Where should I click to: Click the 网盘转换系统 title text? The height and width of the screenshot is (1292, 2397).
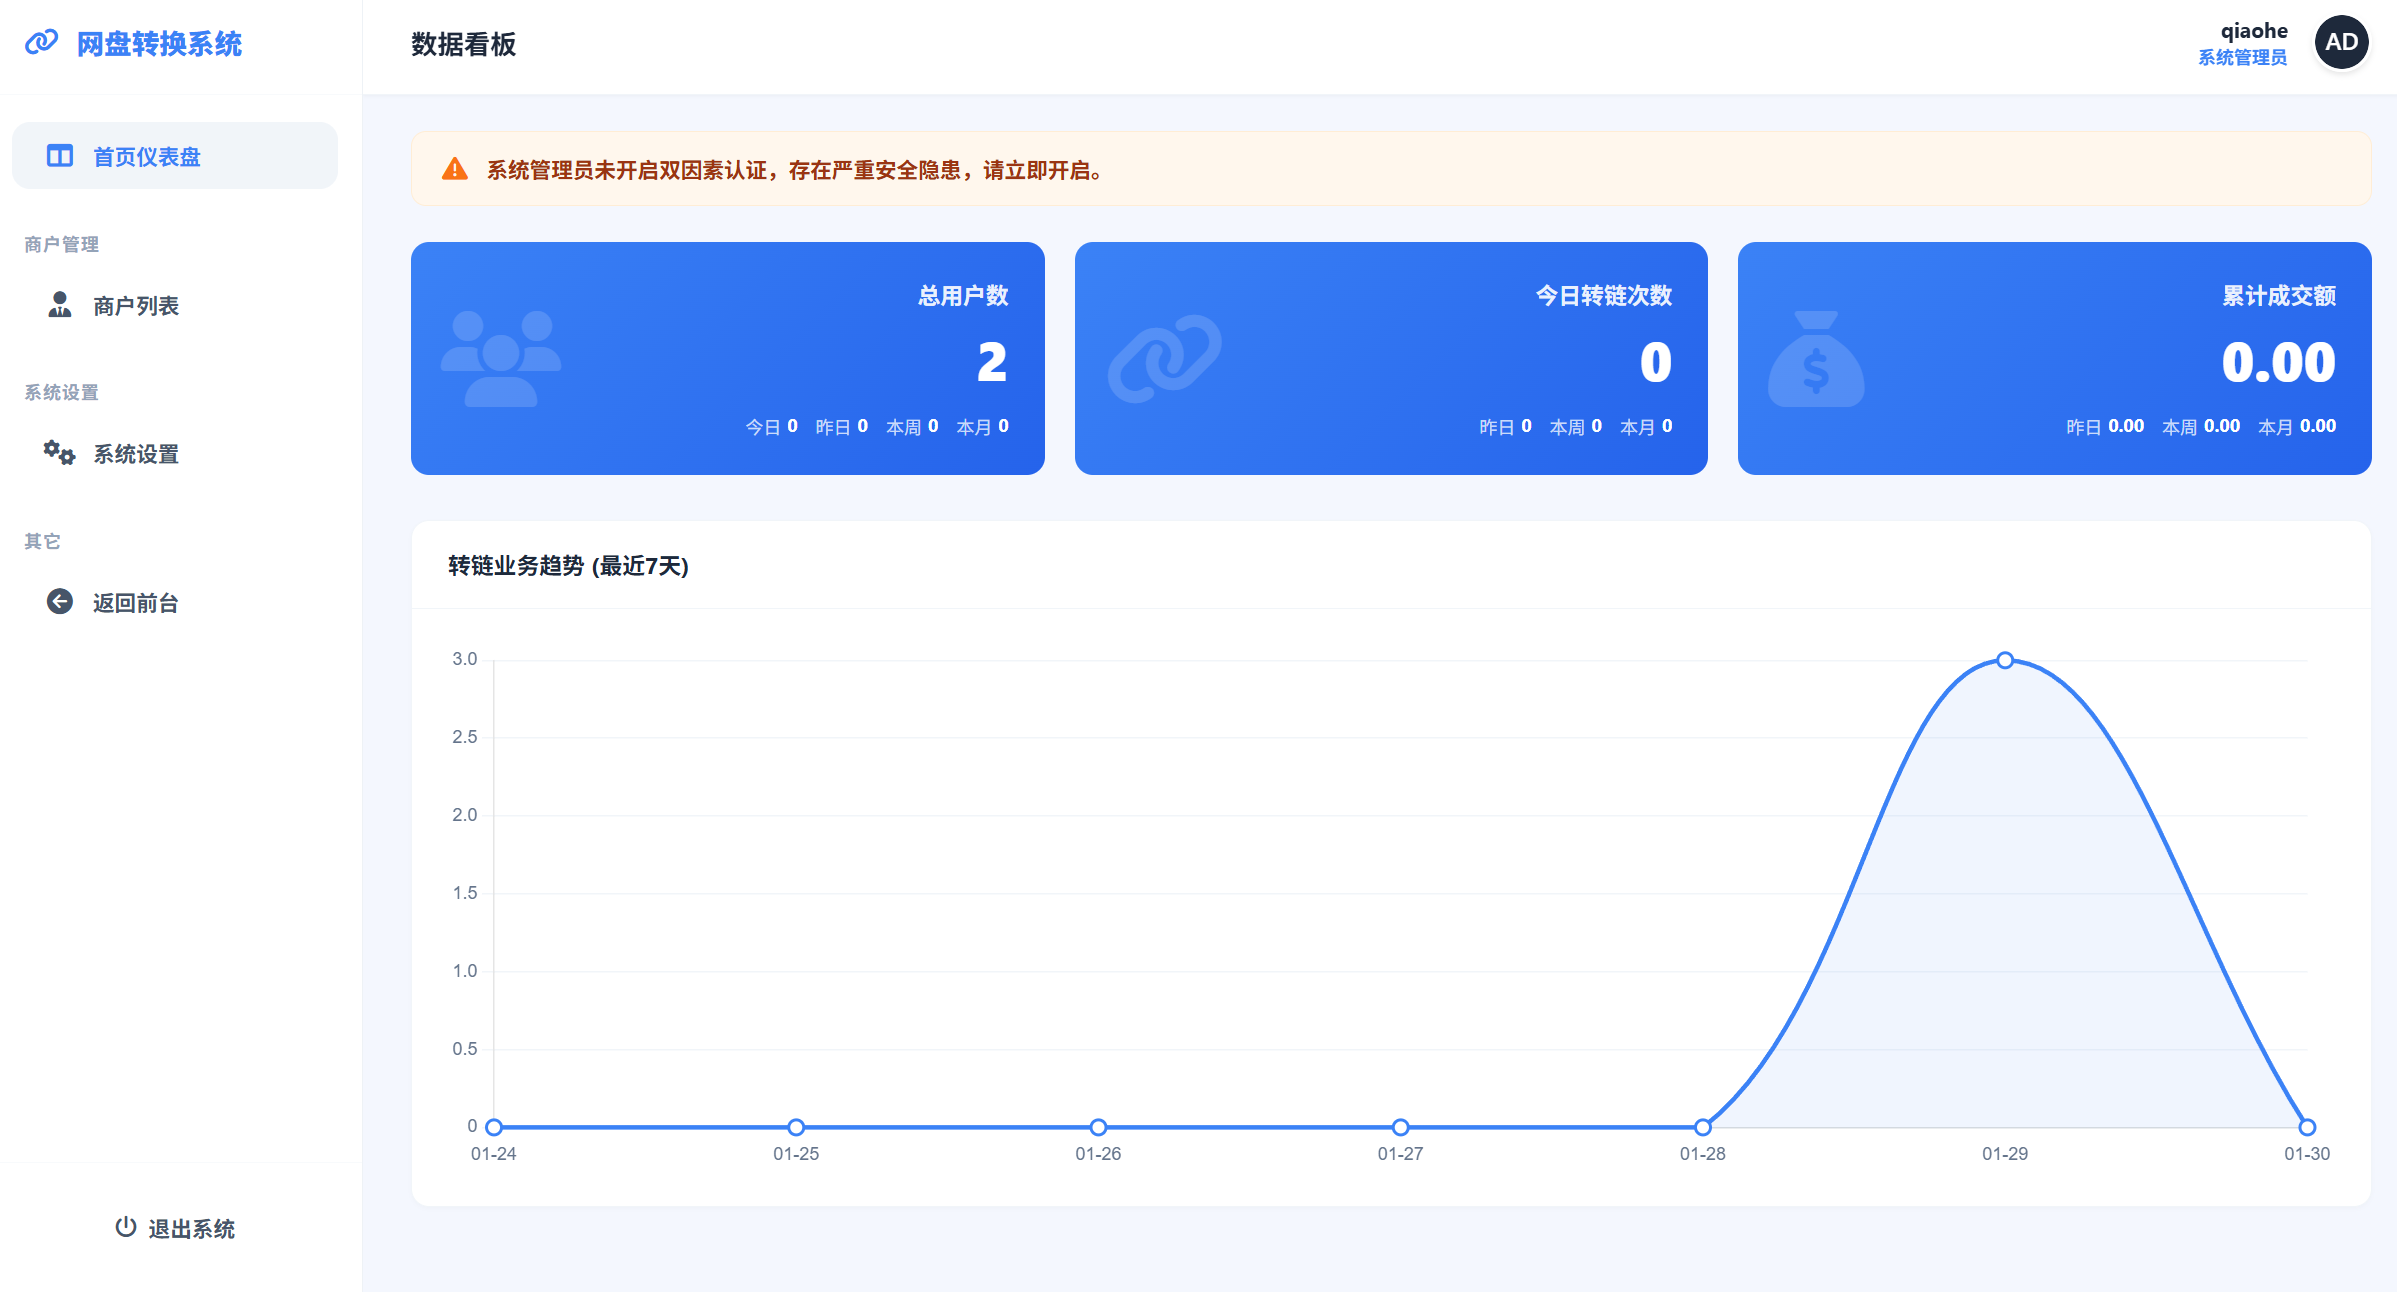[x=160, y=44]
